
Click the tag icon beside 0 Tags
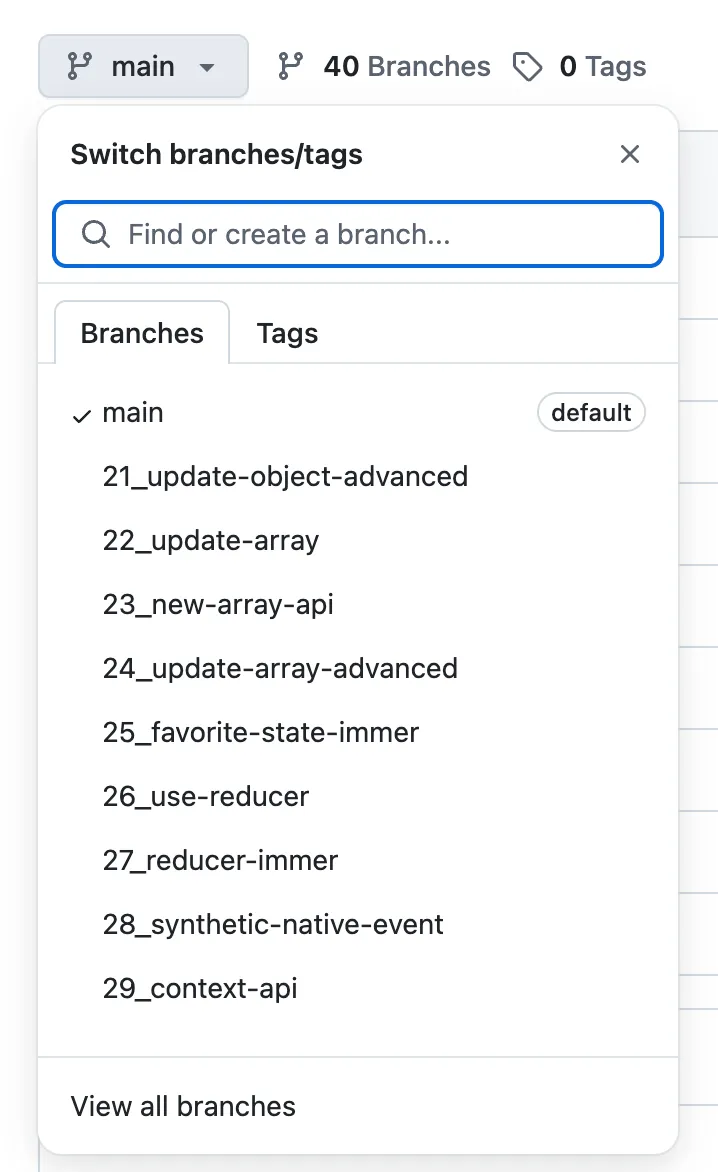click(x=527, y=67)
